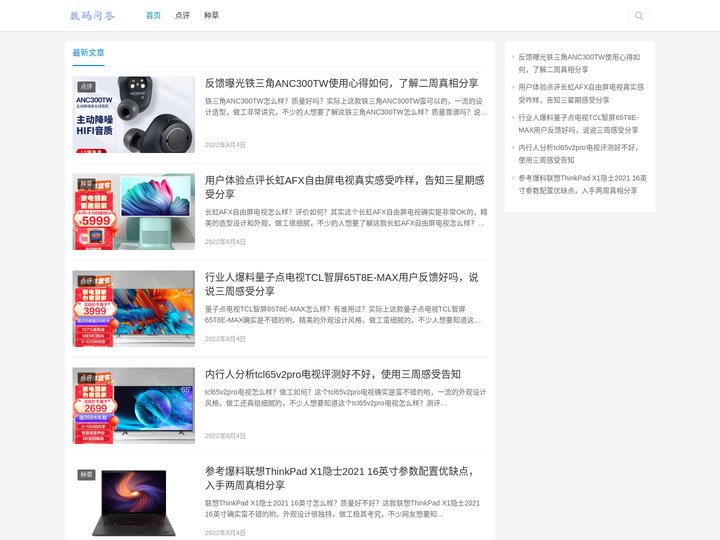Open thumbnail of tcl65v2pro TV article

pos(134,405)
